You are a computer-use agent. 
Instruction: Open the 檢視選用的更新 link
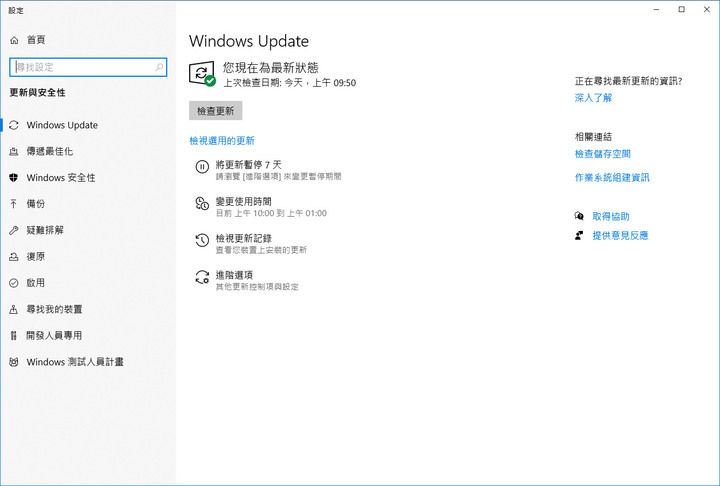[222, 141]
